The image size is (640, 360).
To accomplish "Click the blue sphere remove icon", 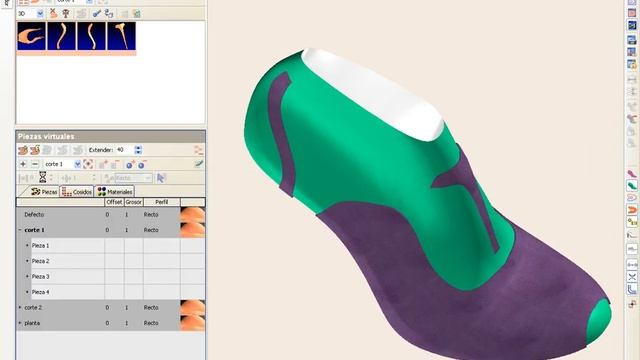I will point(142,164).
